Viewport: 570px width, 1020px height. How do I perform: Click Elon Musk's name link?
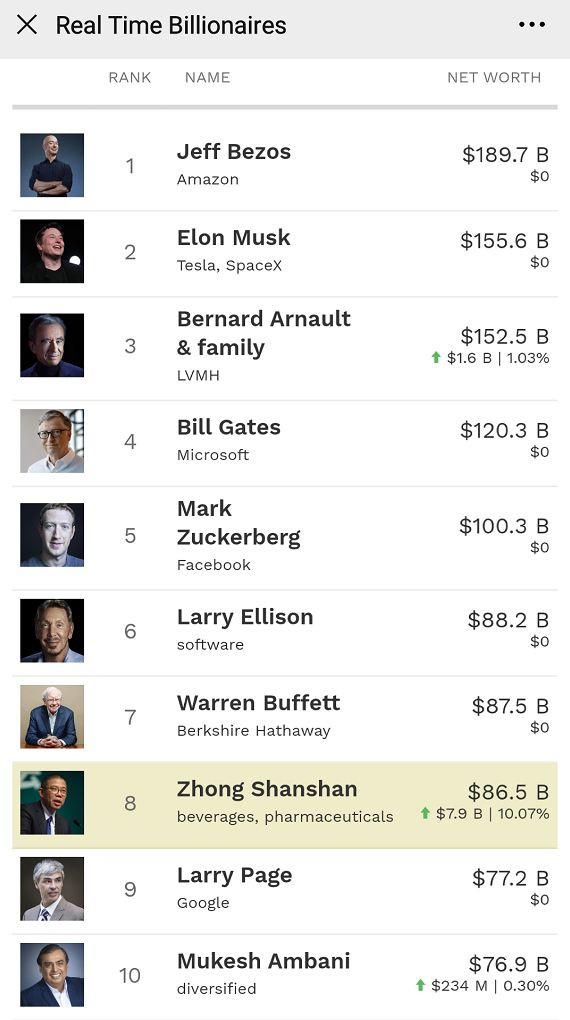pos(234,237)
